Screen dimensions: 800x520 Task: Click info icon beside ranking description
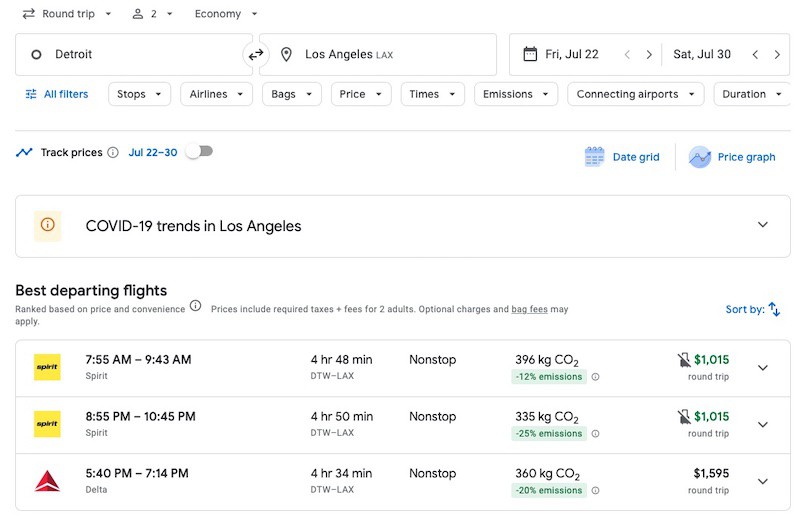point(195,307)
